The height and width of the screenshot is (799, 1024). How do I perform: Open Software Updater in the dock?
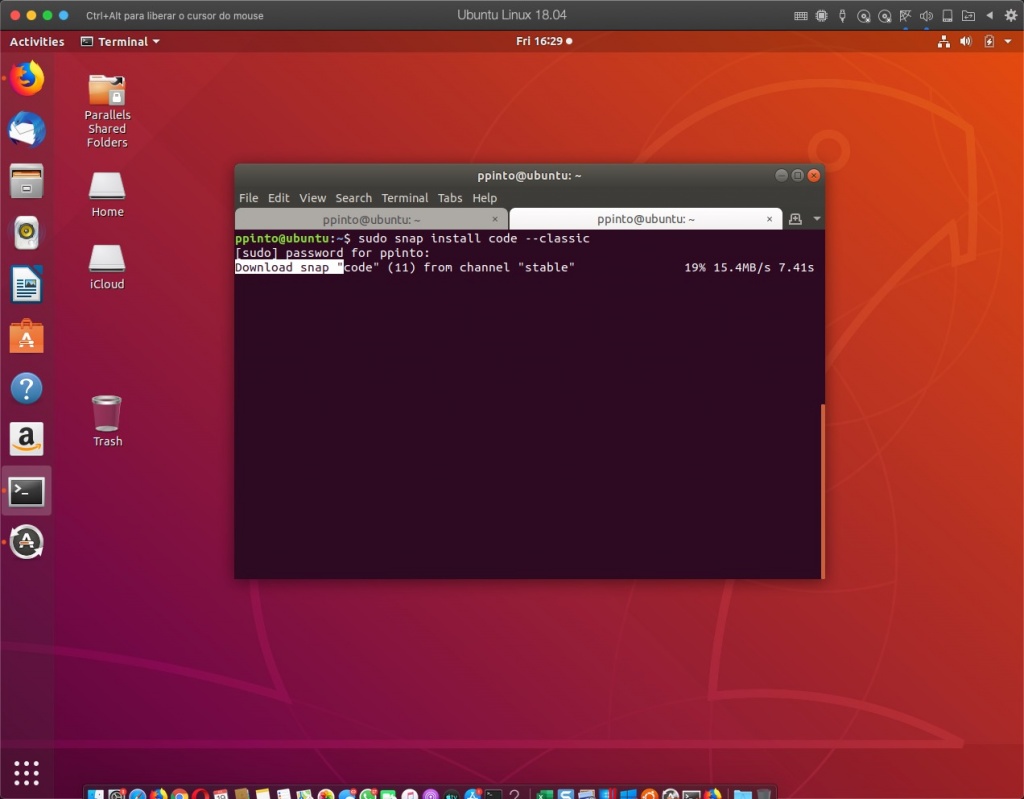point(27,542)
